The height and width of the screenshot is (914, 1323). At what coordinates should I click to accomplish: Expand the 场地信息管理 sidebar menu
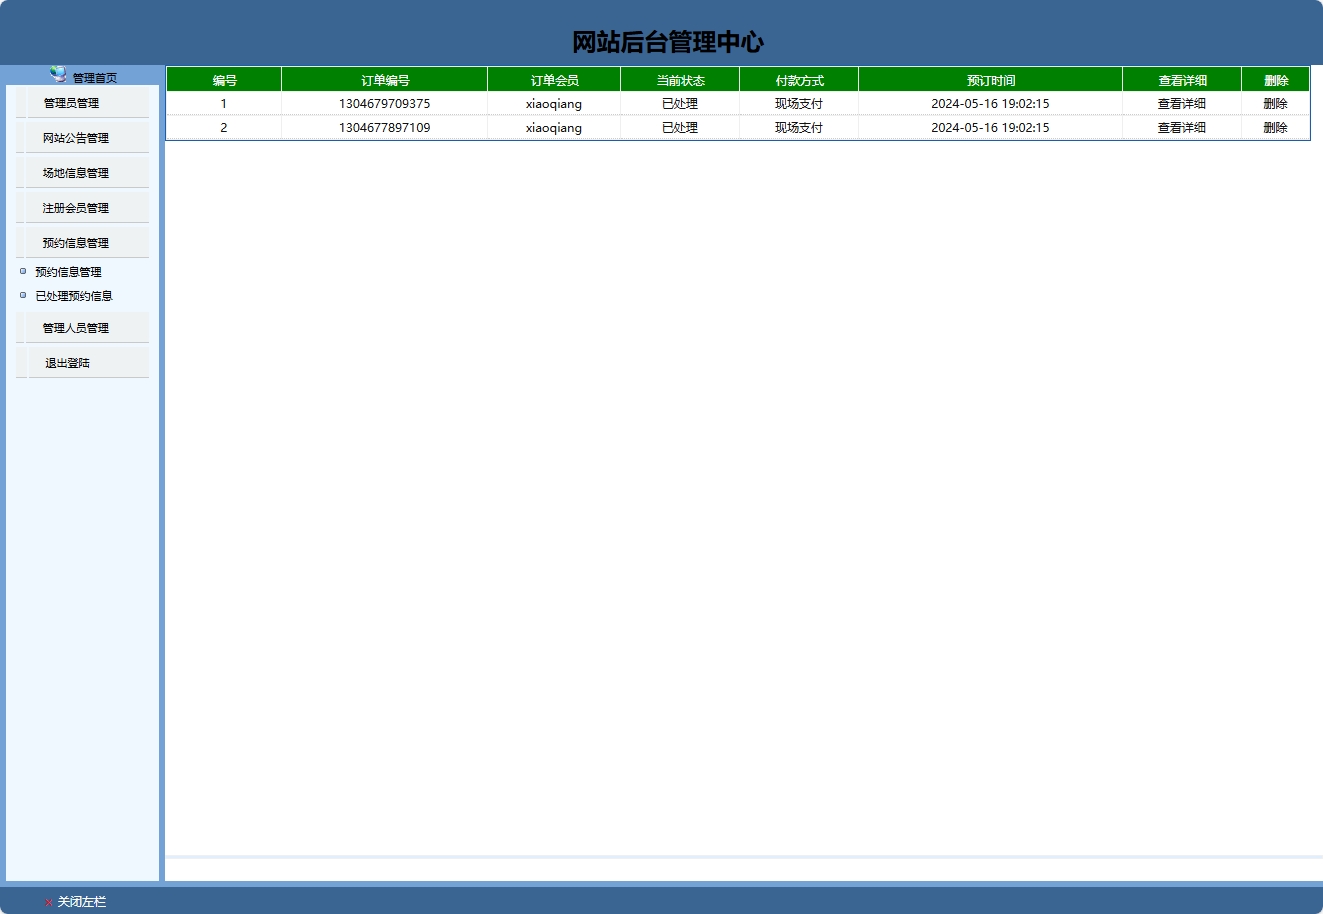pyautogui.click(x=82, y=173)
